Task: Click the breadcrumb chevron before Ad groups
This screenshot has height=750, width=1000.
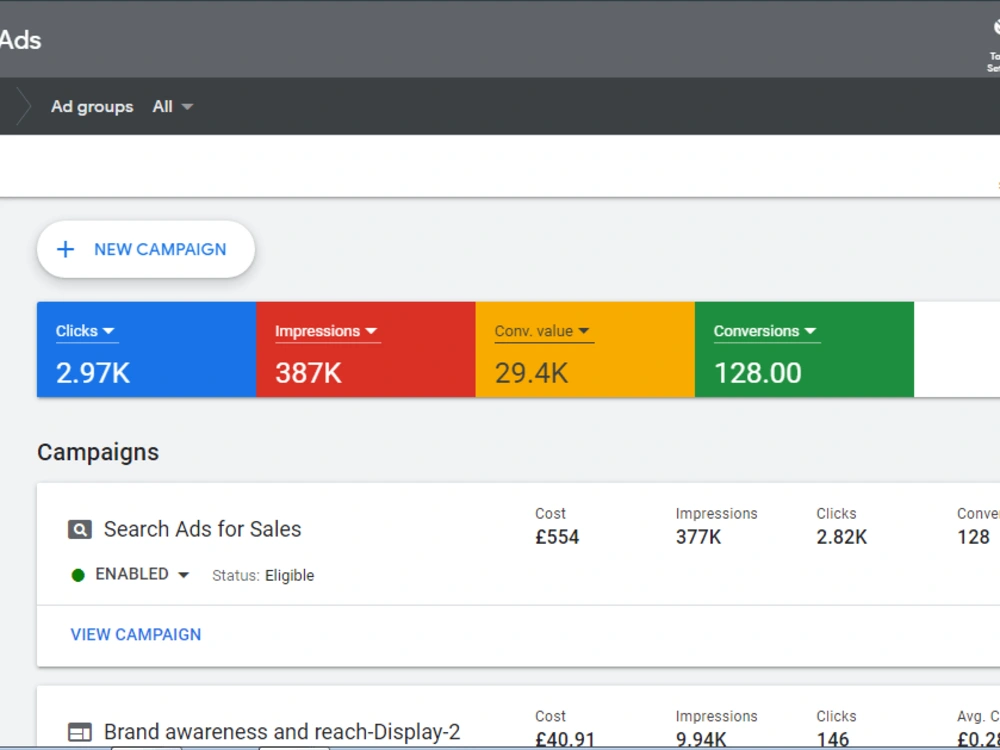Action: (x=24, y=106)
